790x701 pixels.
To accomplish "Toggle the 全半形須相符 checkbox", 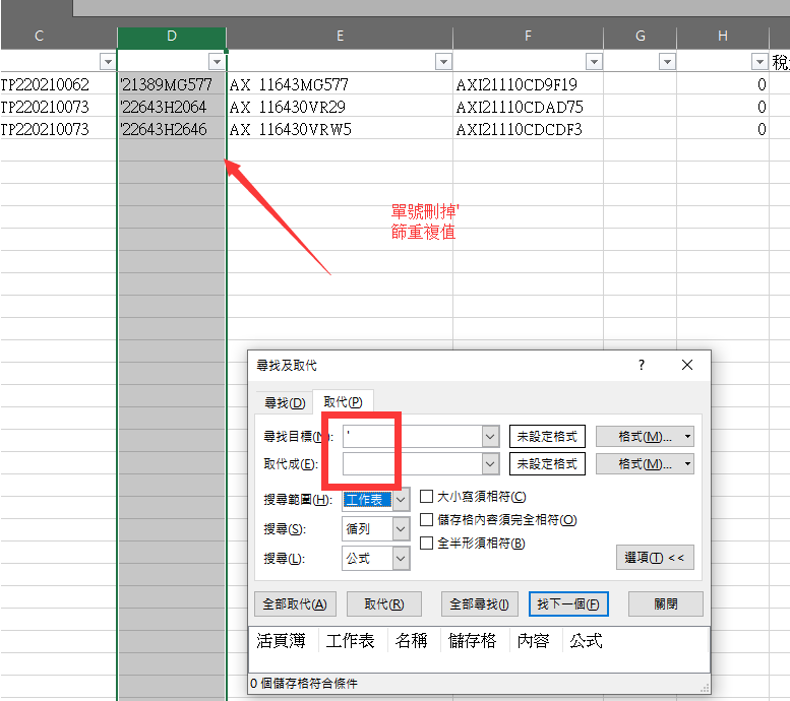I will tap(427, 543).
